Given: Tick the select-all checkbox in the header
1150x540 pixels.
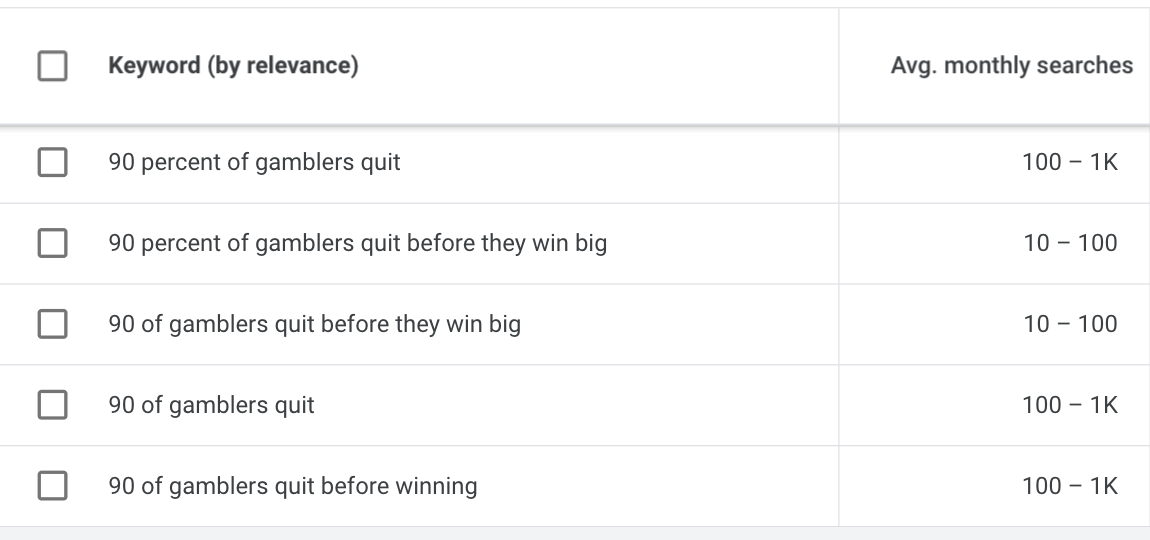Looking at the screenshot, I should tap(52, 67).
